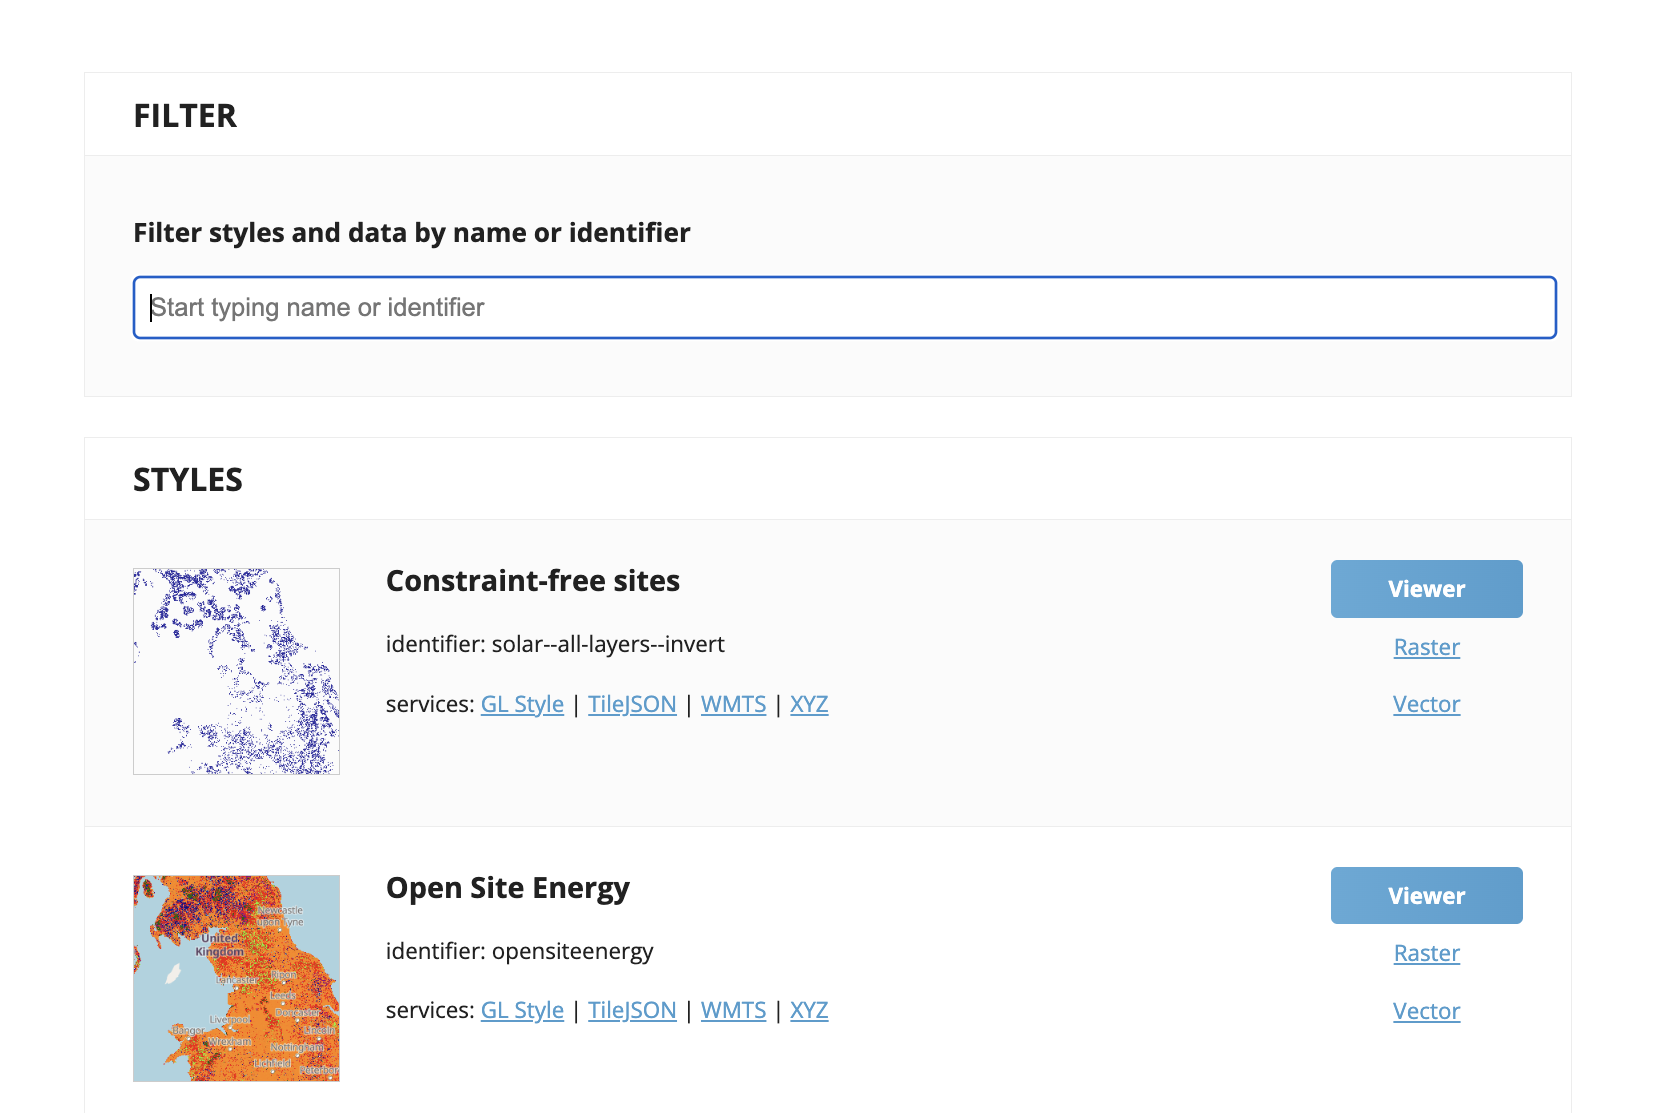Click Vector link for Open Site Energy
The width and height of the screenshot is (1670, 1113).
pyautogui.click(x=1426, y=1011)
